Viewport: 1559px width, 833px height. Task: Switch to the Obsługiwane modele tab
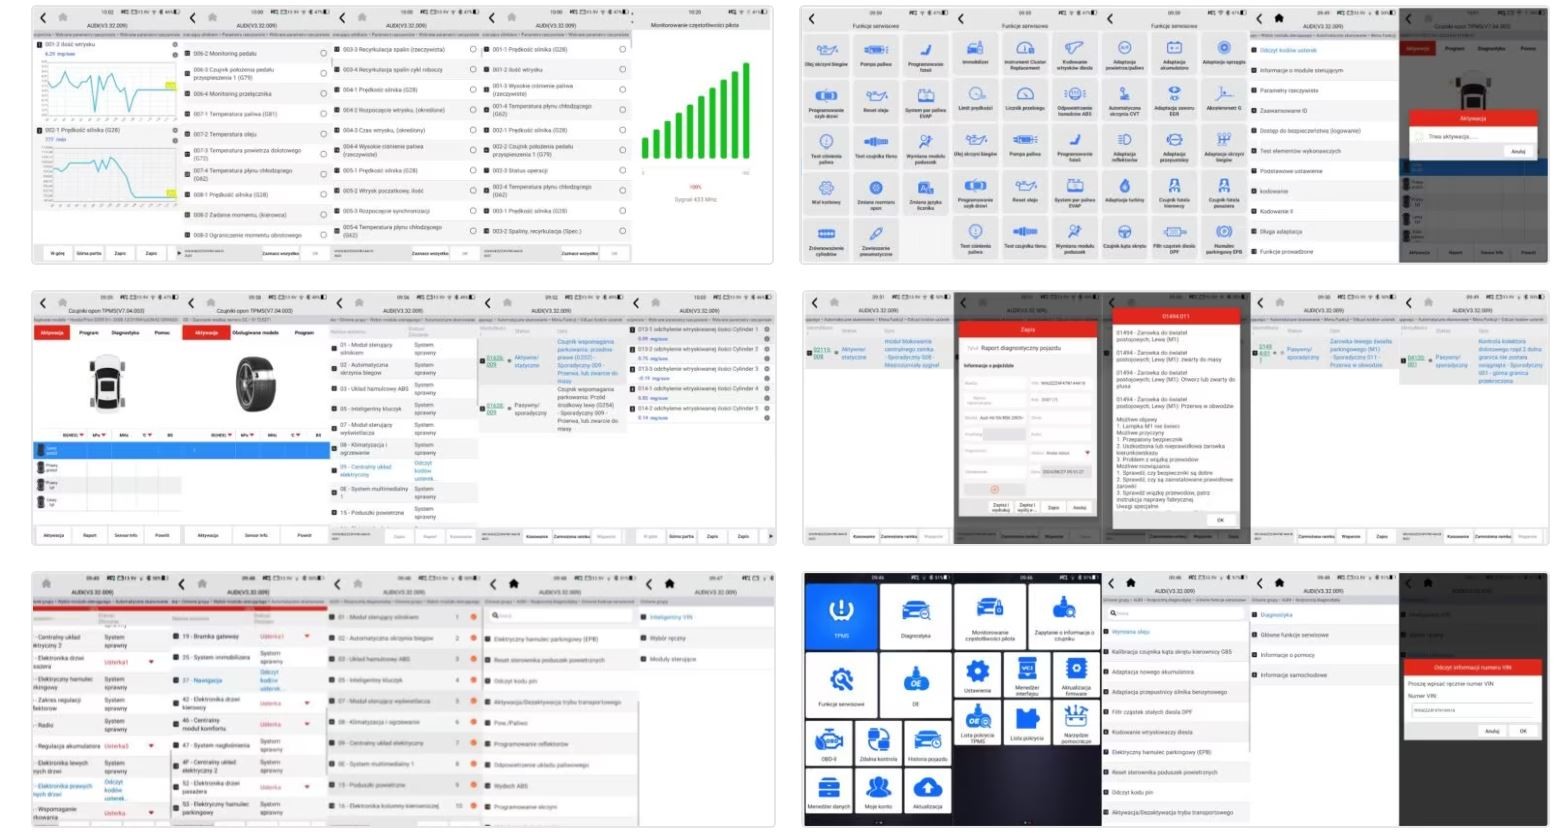pyautogui.click(x=256, y=333)
